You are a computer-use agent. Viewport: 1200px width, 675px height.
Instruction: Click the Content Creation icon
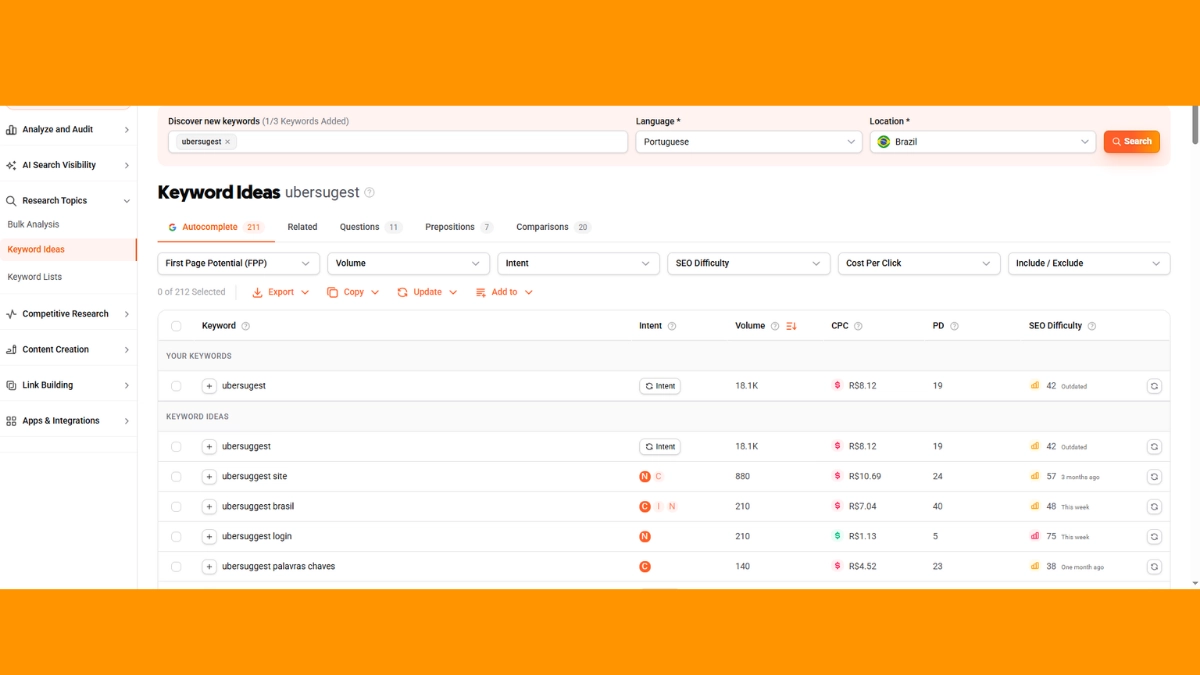pos(11,350)
